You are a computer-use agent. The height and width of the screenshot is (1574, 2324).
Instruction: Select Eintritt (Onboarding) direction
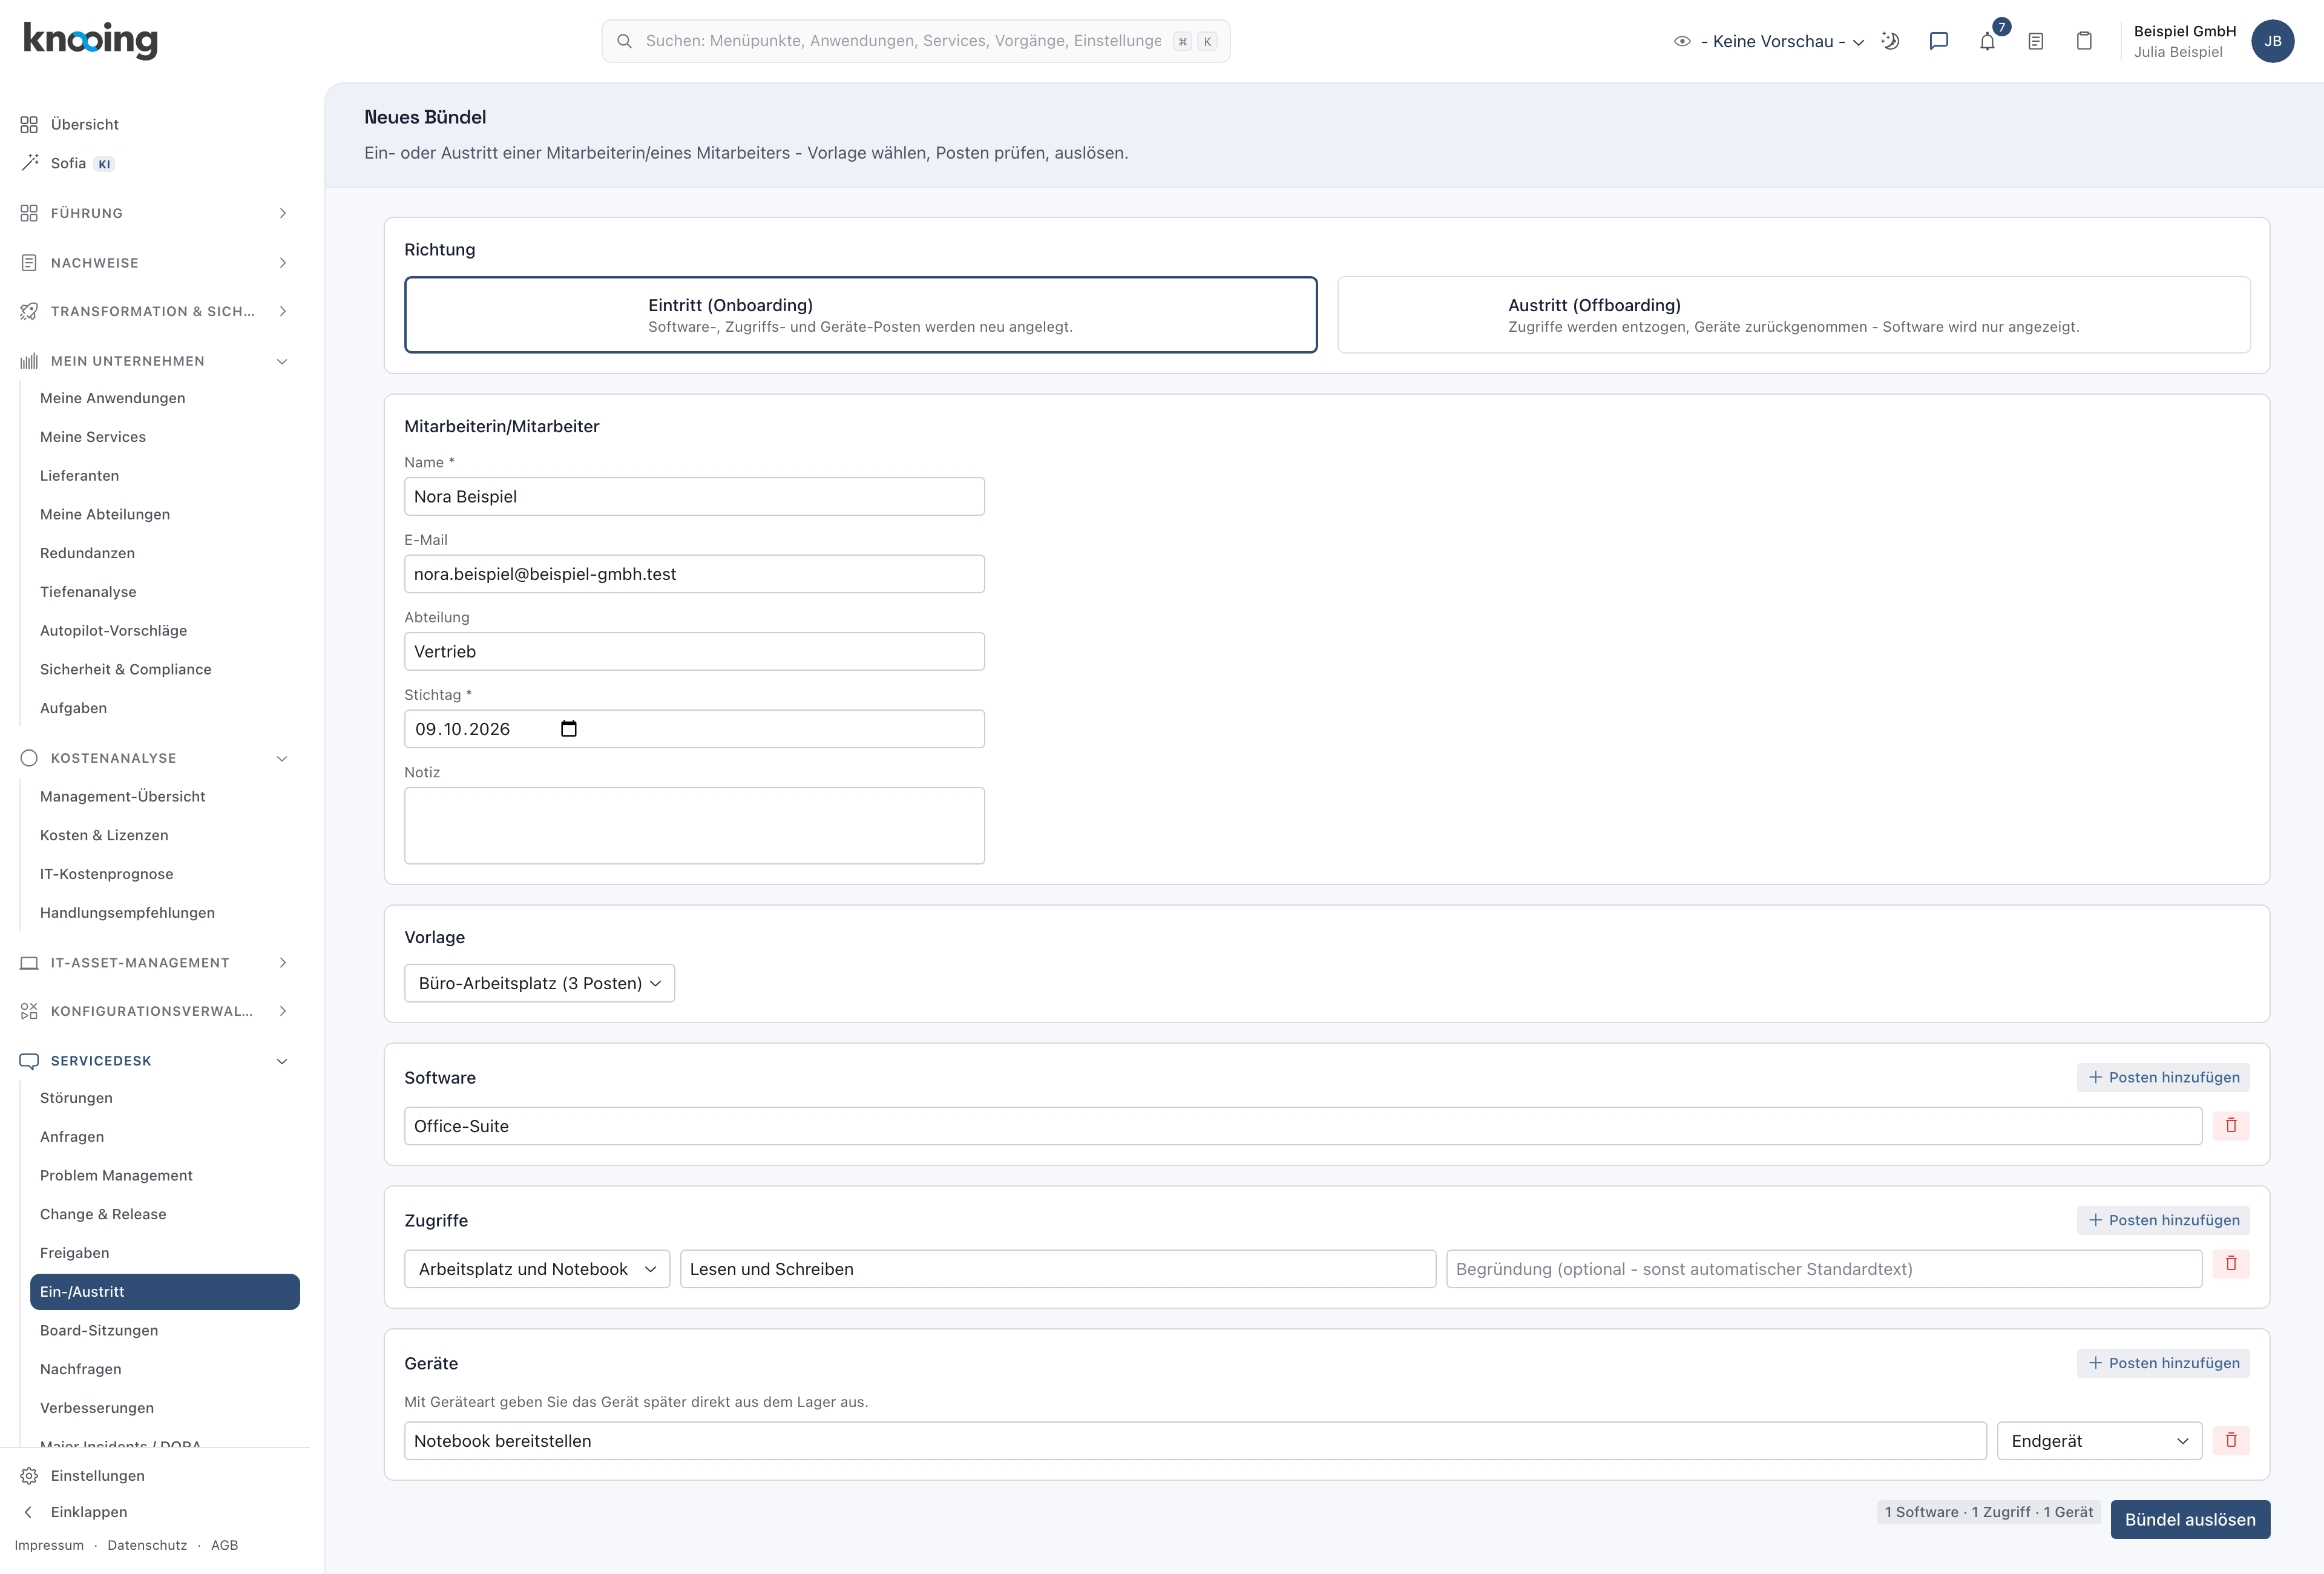pos(860,315)
